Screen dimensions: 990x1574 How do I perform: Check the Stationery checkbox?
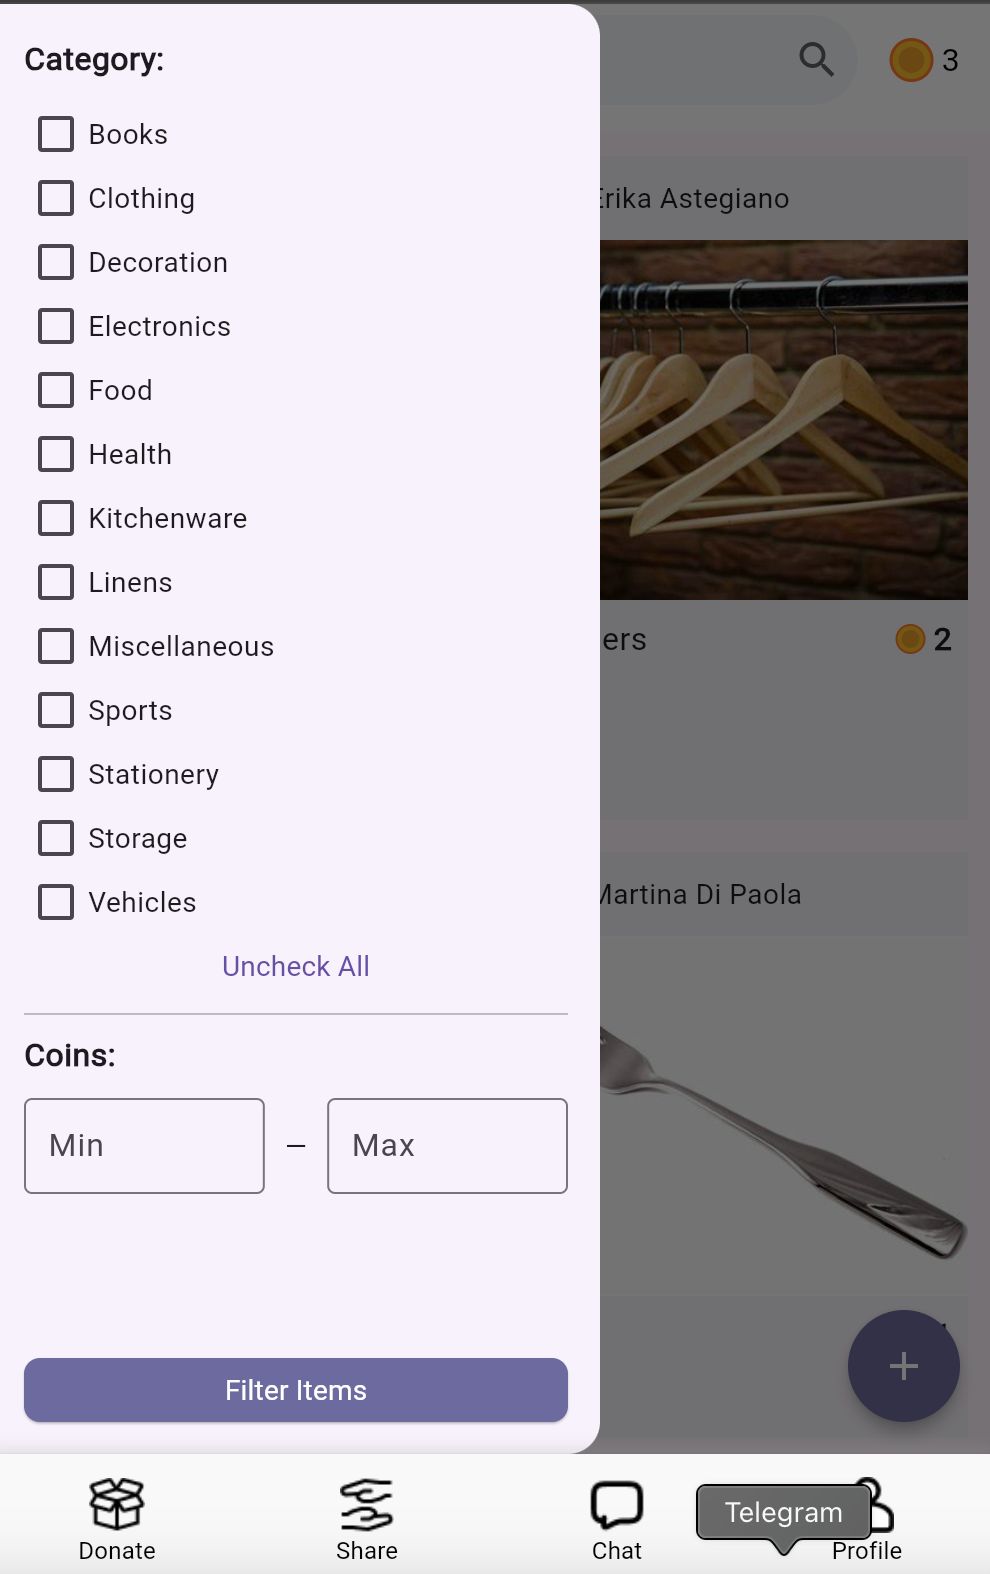[56, 774]
